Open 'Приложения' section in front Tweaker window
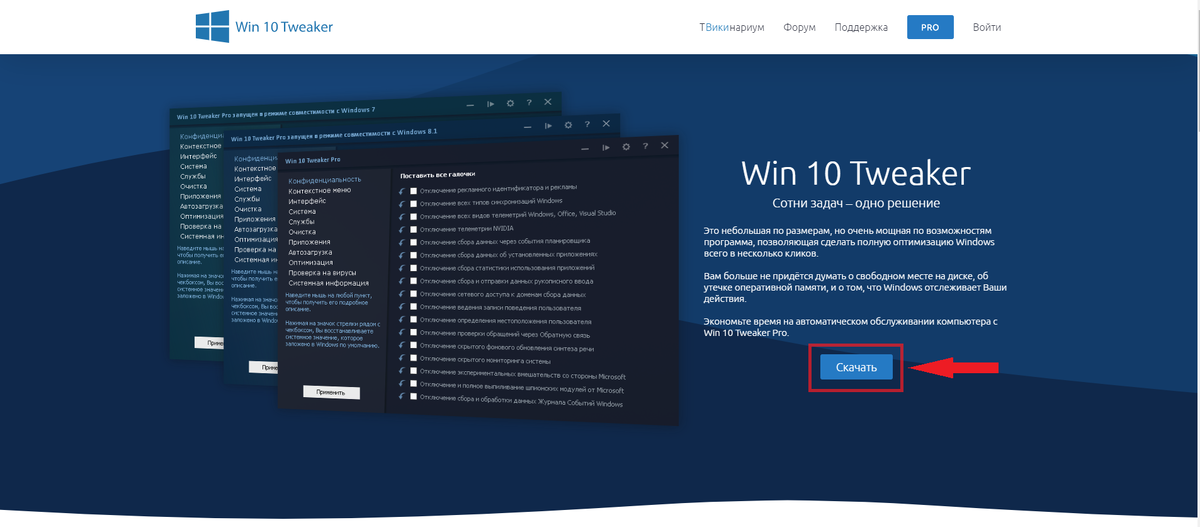 coord(310,241)
